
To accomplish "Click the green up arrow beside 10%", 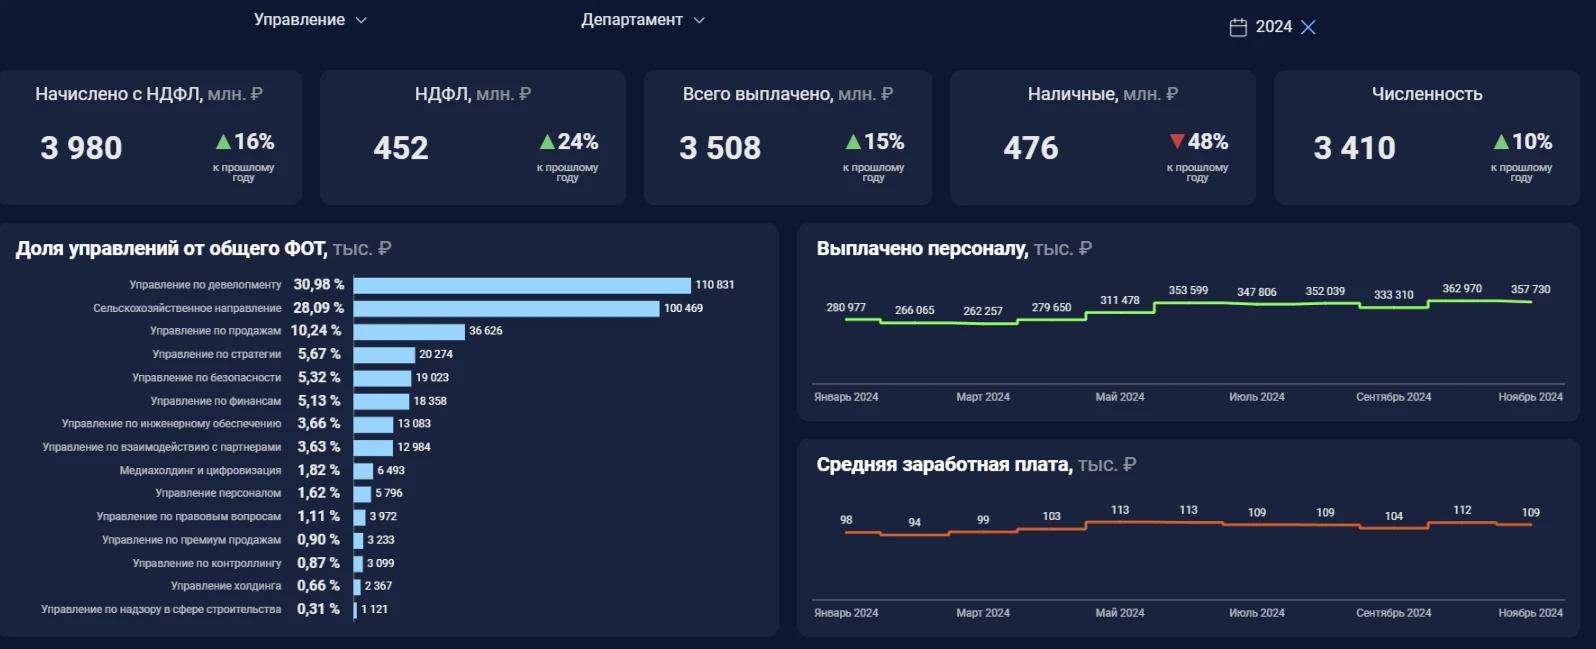I will [1501, 142].
